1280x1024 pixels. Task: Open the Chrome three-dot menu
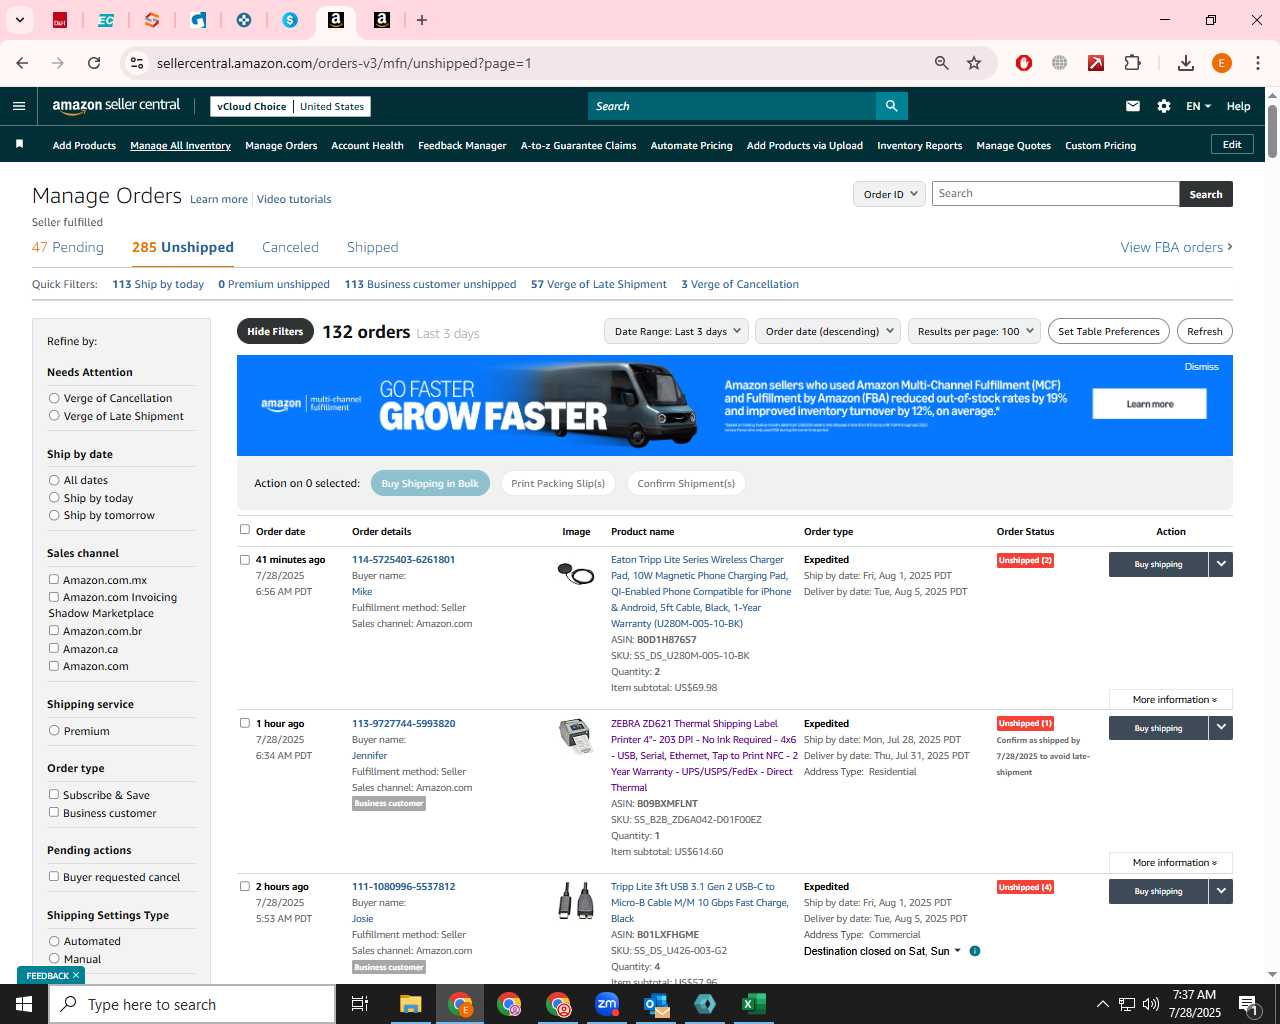click(x=1258, y=63)
